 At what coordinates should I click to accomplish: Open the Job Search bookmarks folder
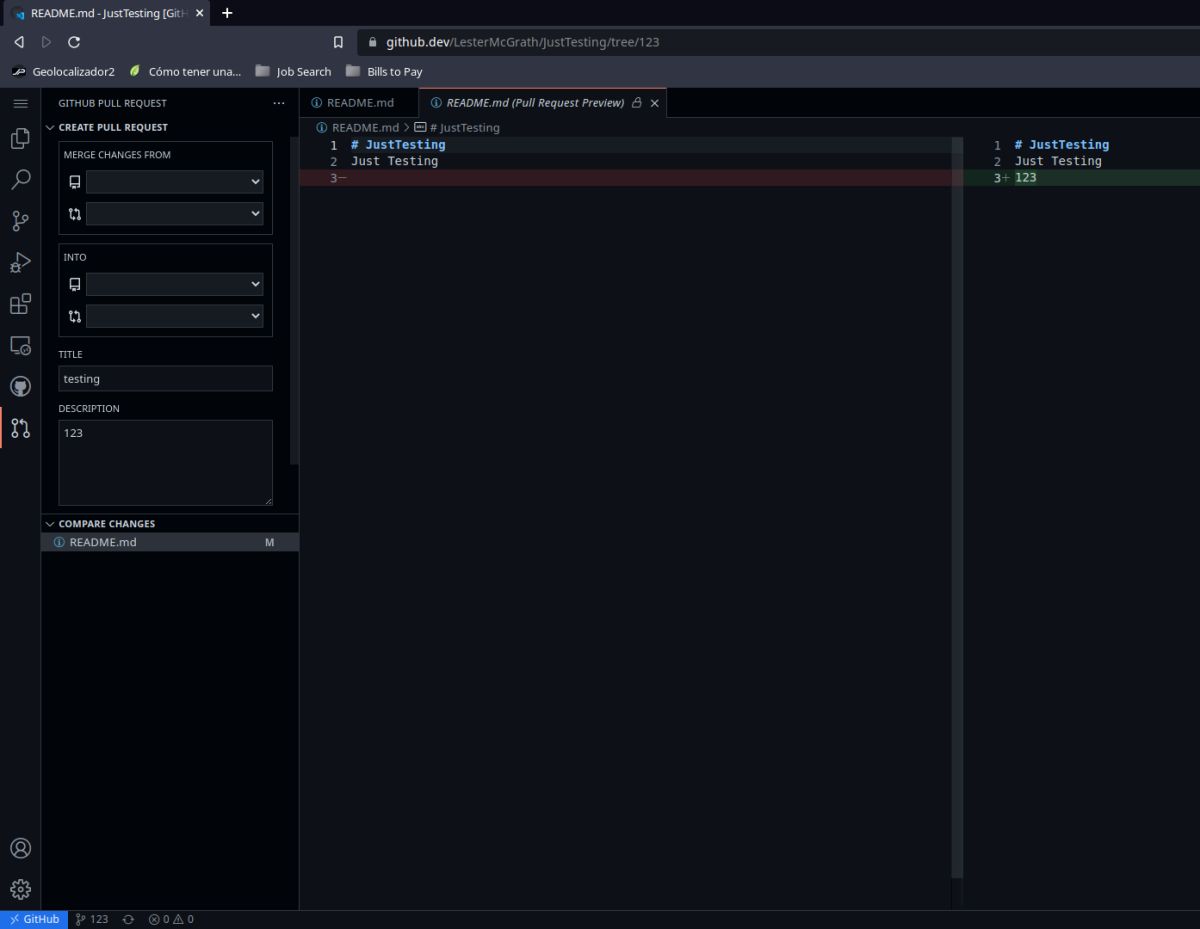tap(293, 72)
